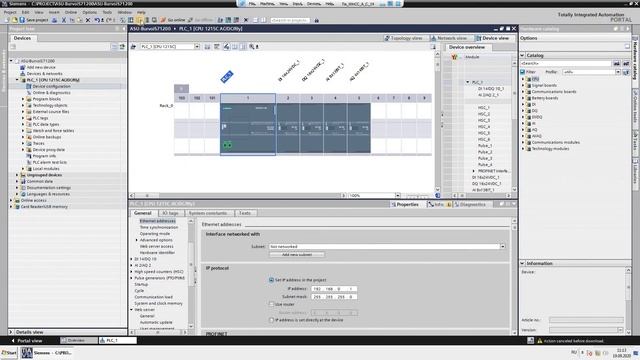Open the Edit menu
Viewport: 640px width, 360px height.
click(25, 12)
